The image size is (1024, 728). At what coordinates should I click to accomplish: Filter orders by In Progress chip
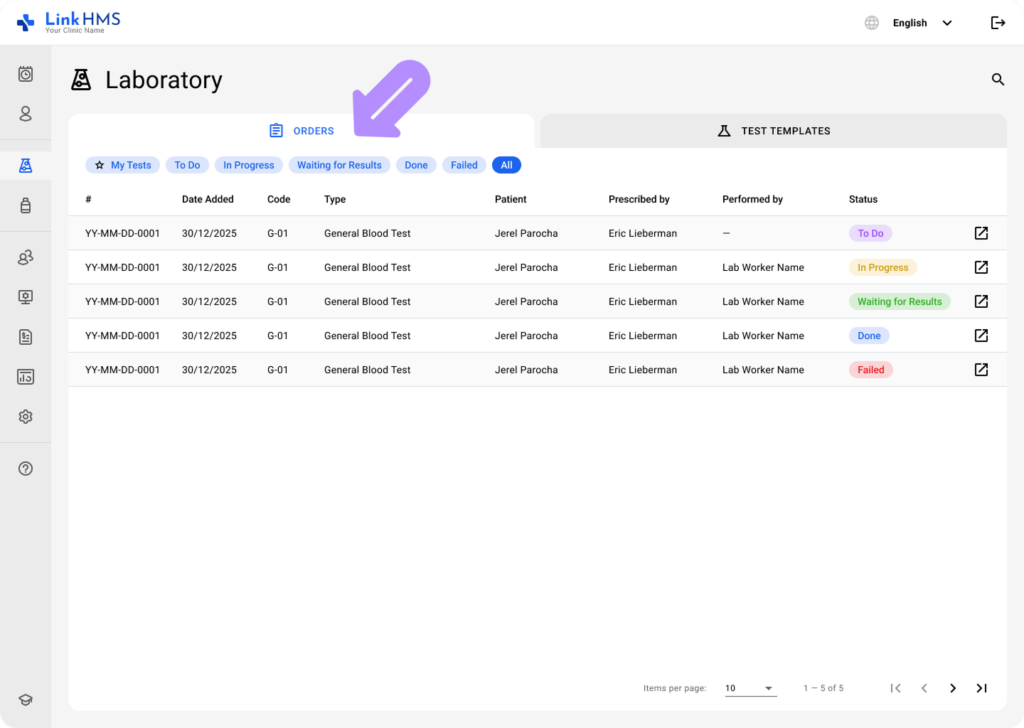point(248,165)
